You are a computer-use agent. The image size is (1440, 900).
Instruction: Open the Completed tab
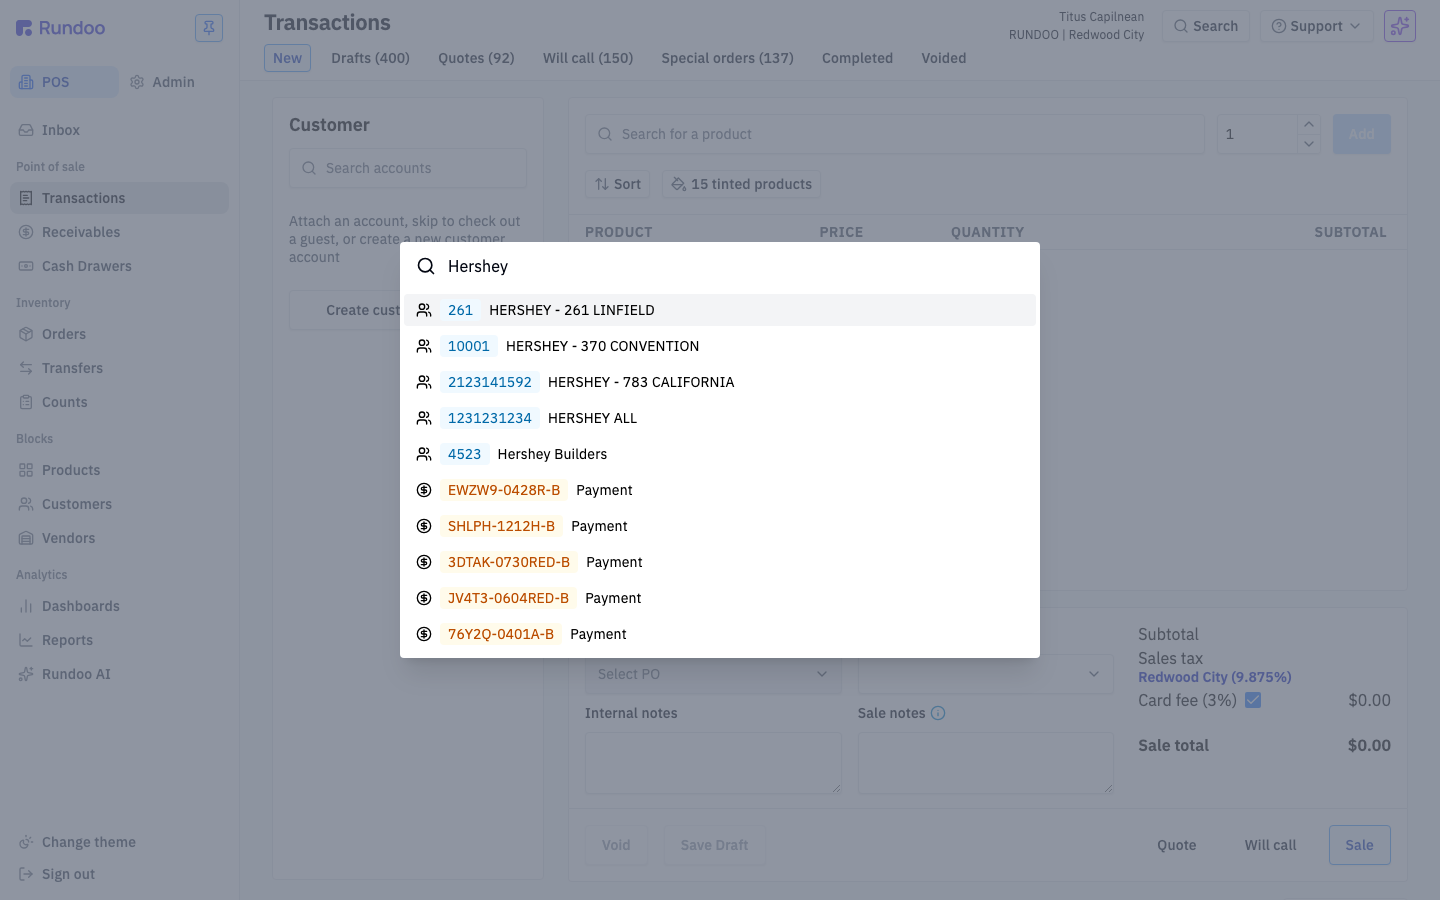tap(857, 58)
